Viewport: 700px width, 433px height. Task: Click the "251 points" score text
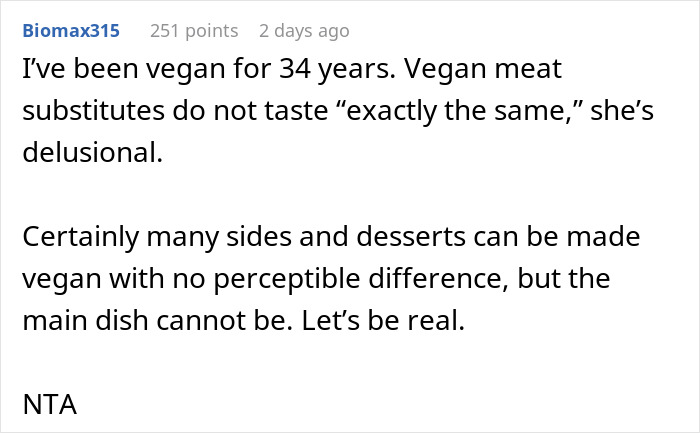click(194, 31)
